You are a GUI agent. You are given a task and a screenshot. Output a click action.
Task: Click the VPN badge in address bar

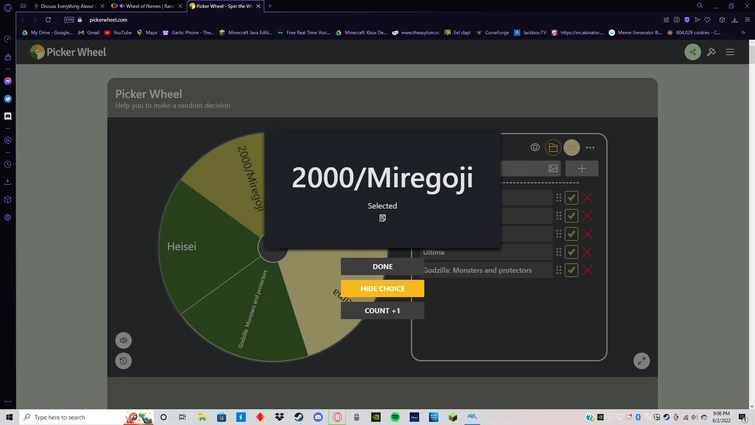(69, 20)
